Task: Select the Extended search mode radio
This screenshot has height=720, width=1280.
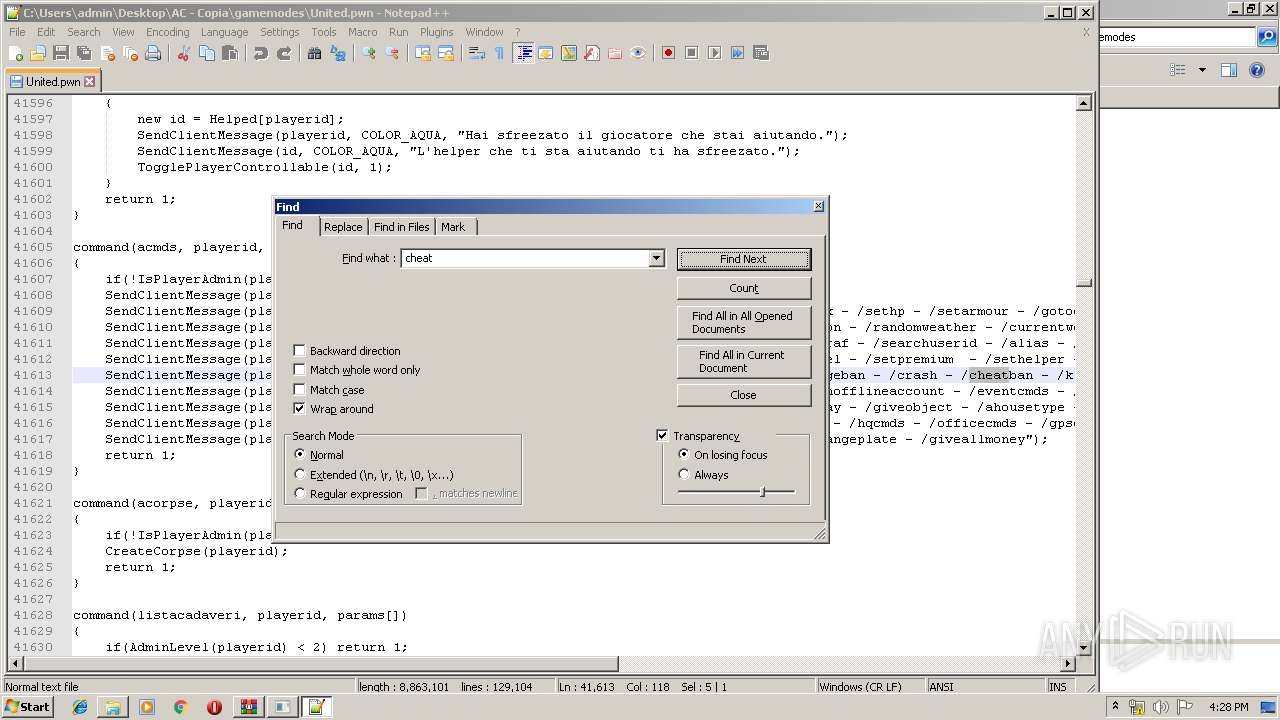Action: [300, 475]
